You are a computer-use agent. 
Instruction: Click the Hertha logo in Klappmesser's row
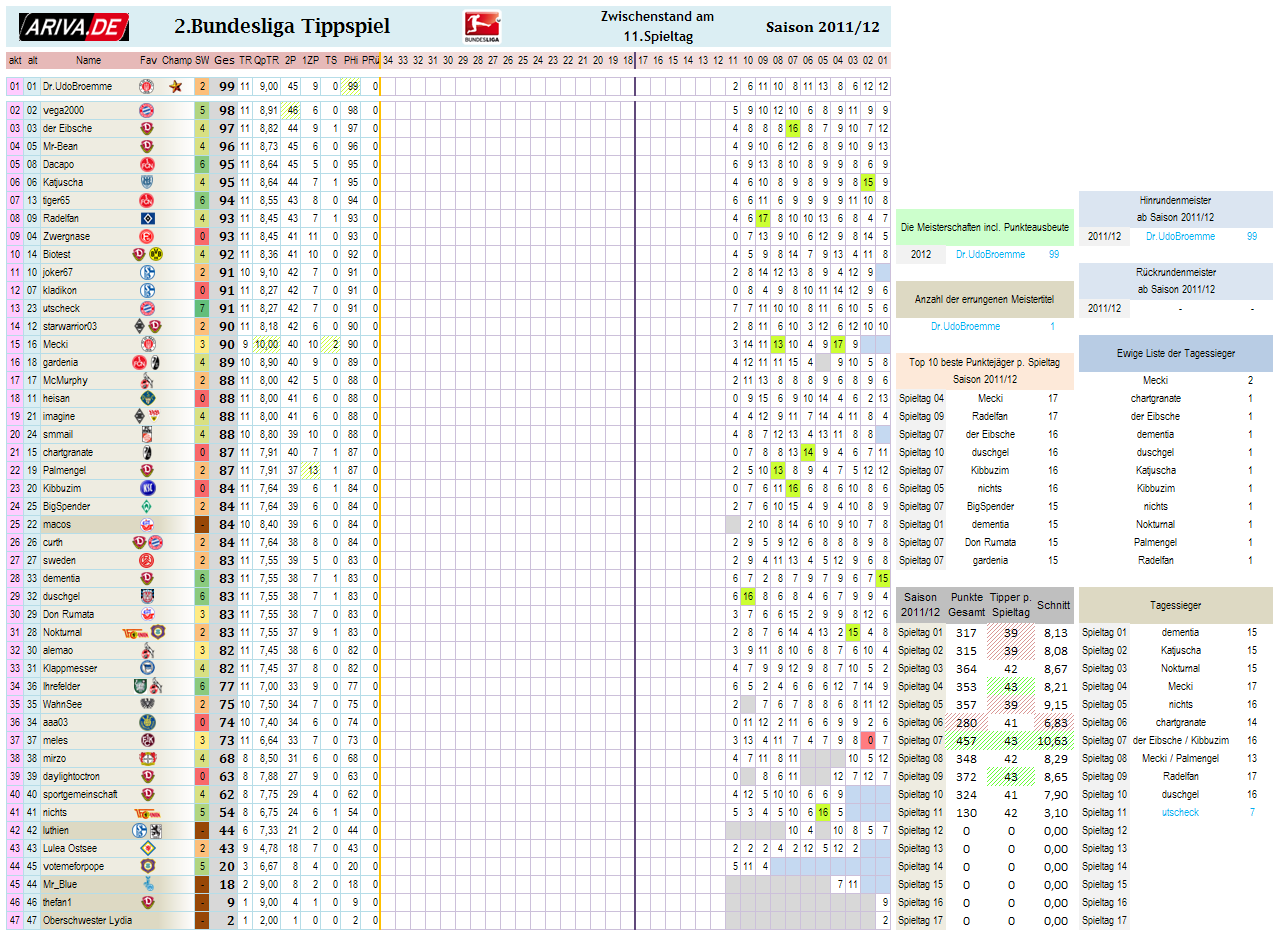click(147, 669)
